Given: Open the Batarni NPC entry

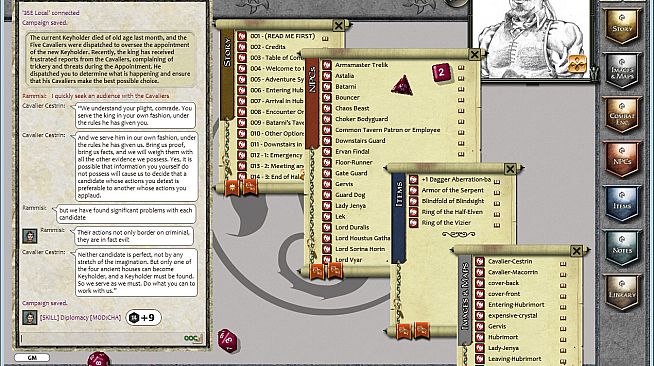Looking at the screenshot, I should (346, 87).
